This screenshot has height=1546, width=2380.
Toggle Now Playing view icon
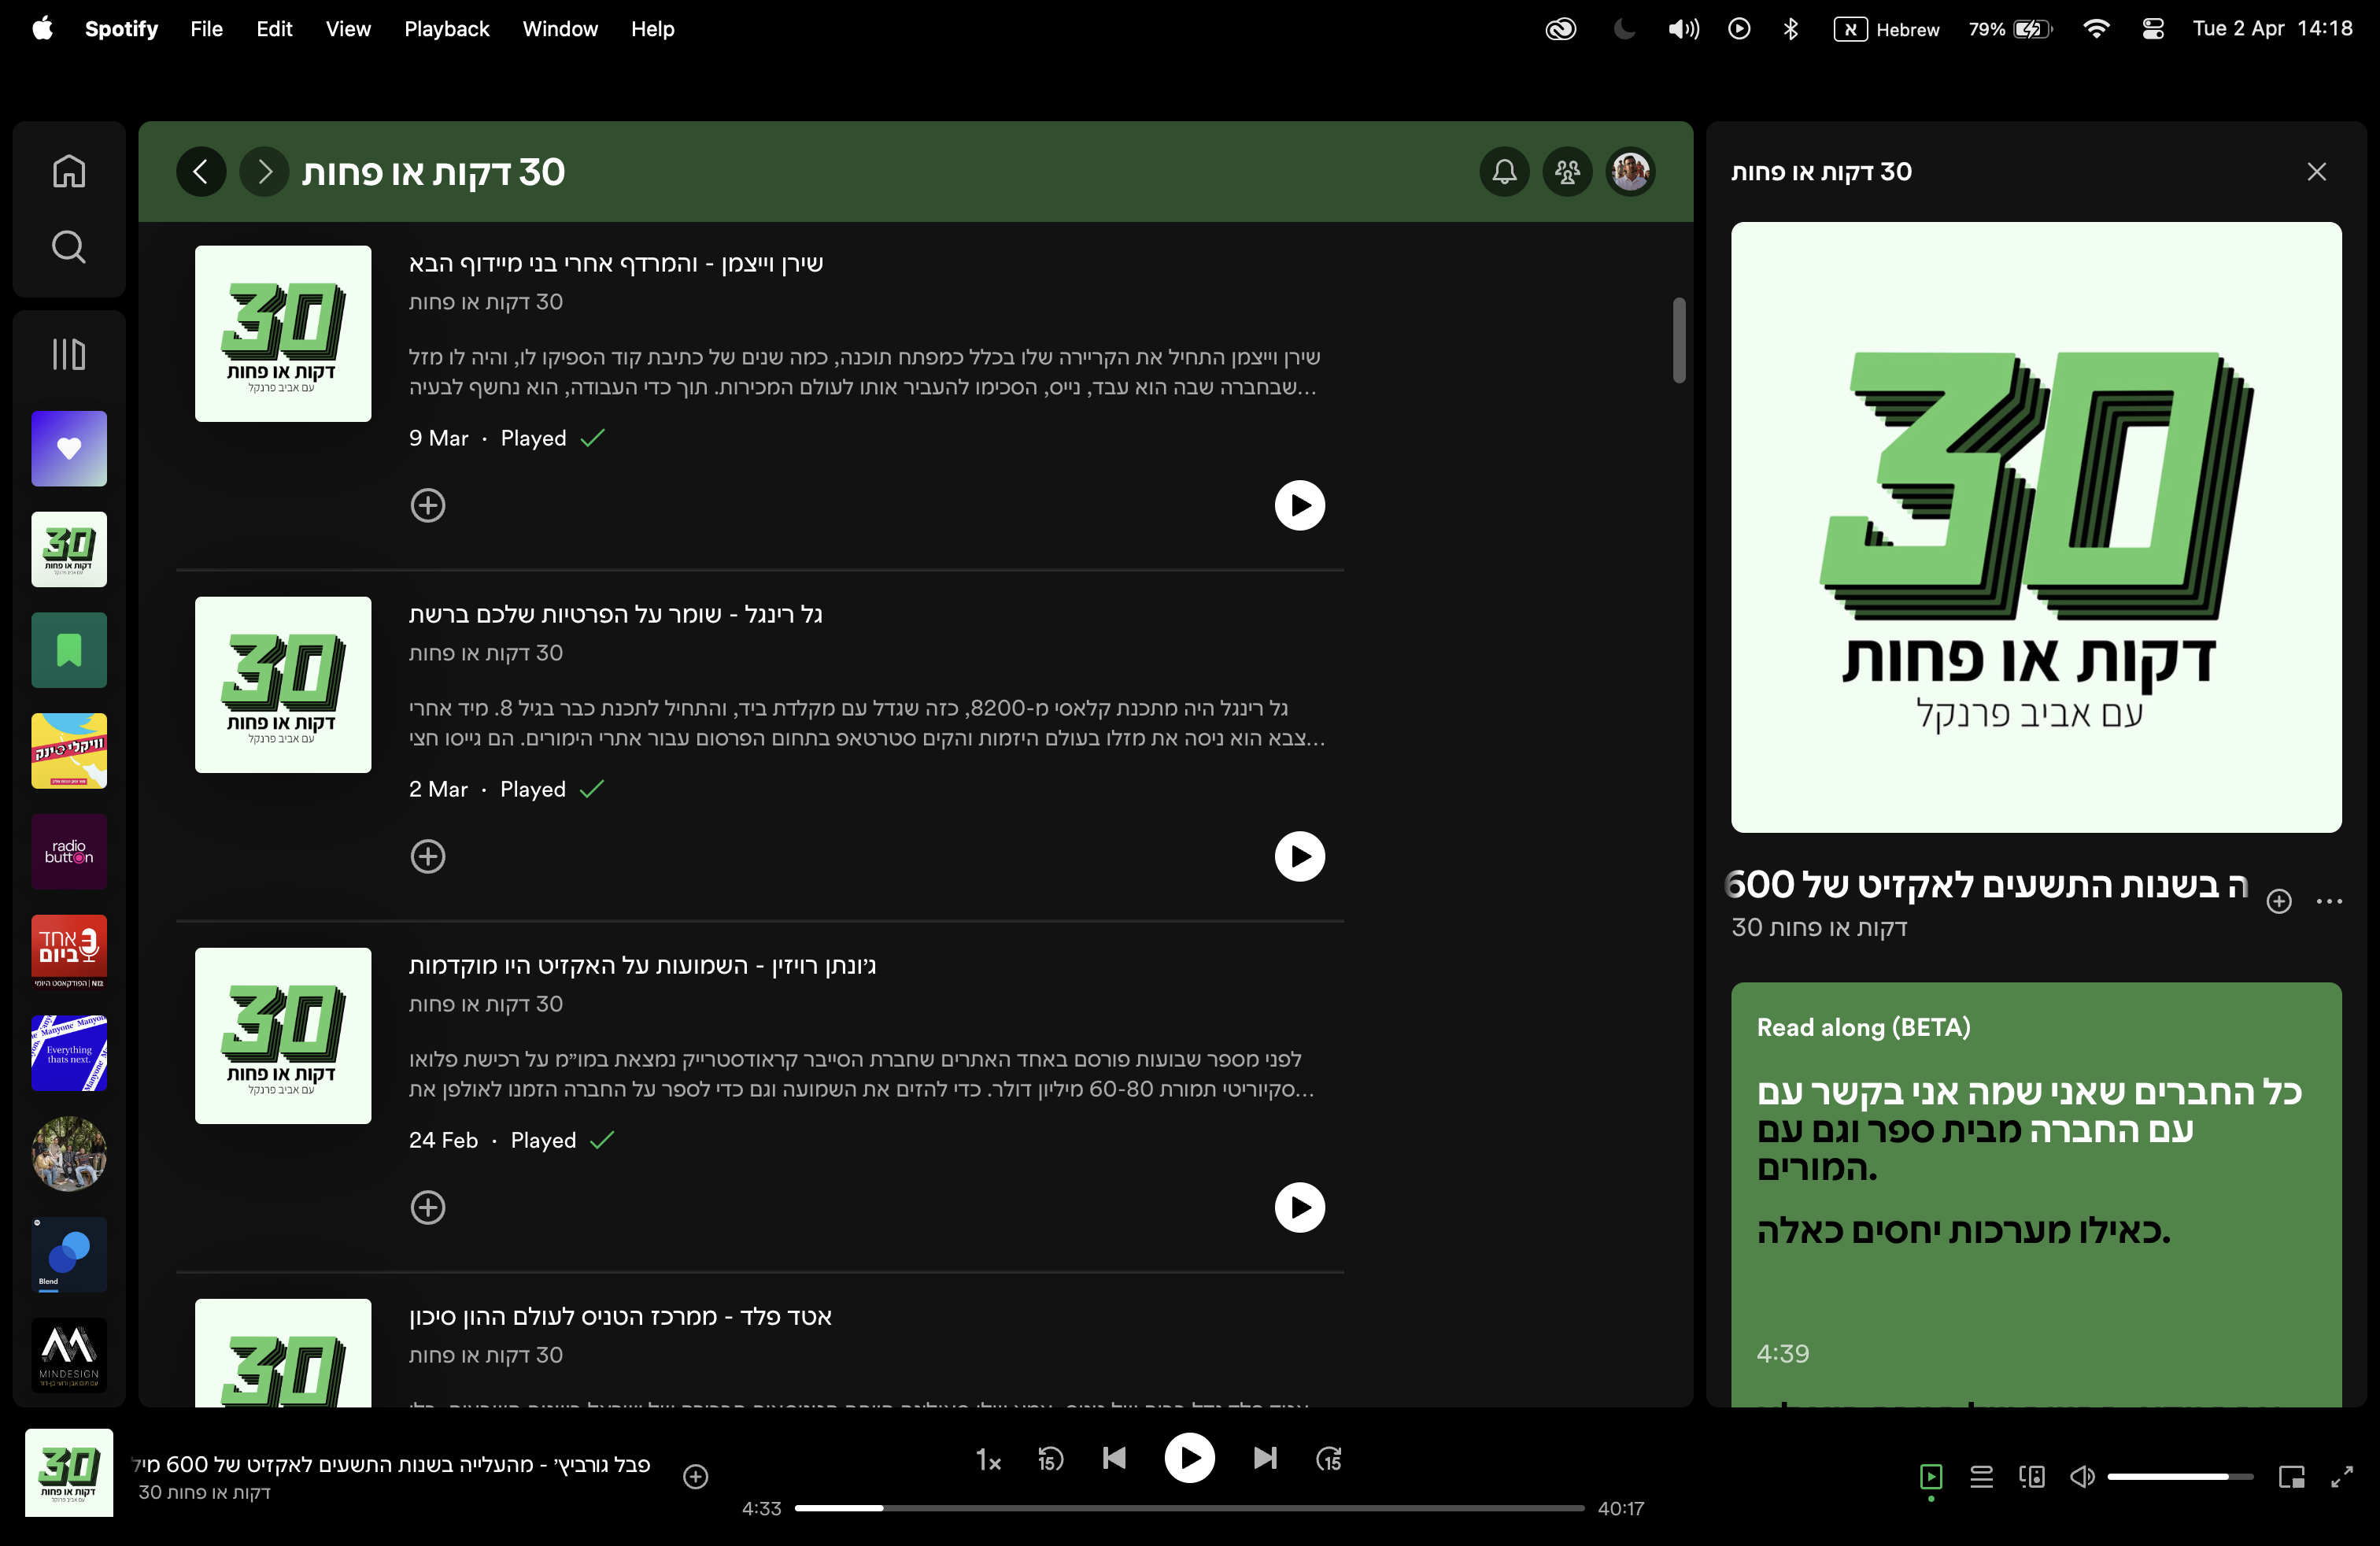point(1931,1476)
